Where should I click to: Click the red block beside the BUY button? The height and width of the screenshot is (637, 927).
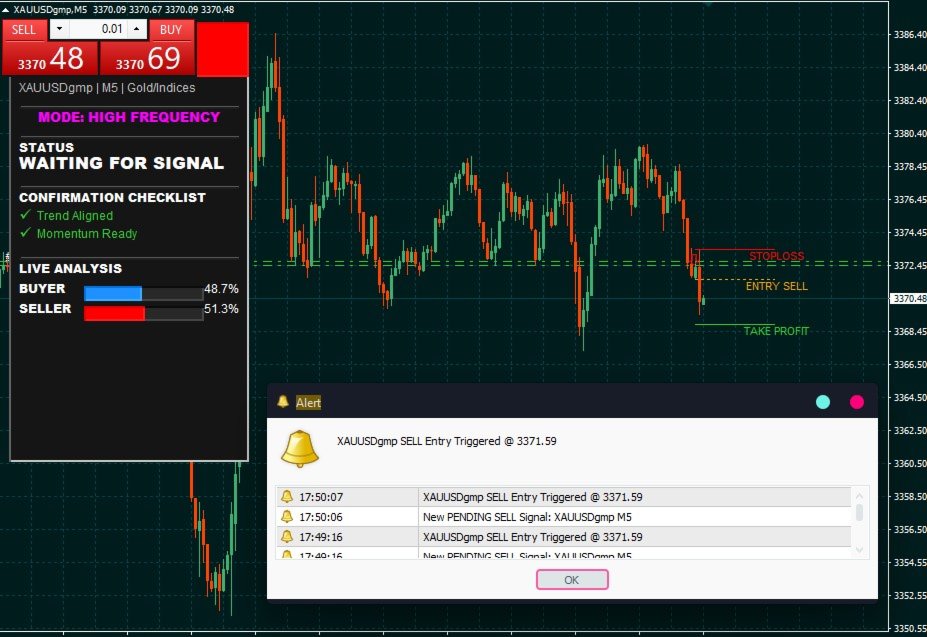pos(222,50)
